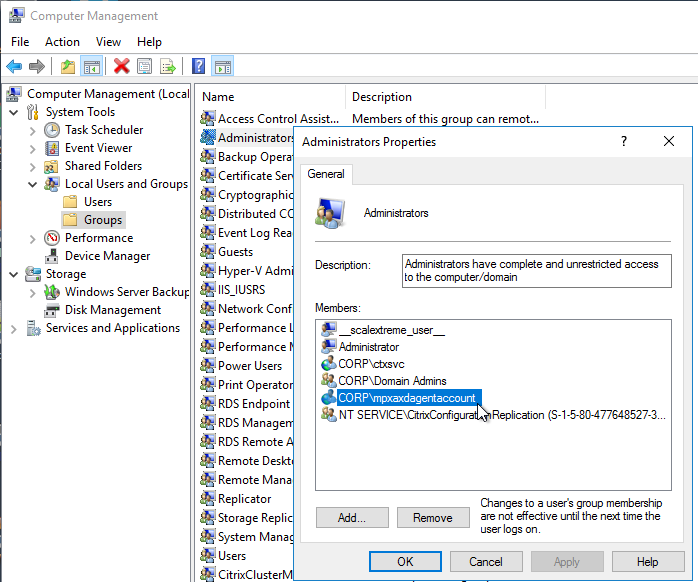This screenshot has width=698, height=582.
Task: Click the Services and Applications icon
Action: pyautogui.click(x=33, y=328)
